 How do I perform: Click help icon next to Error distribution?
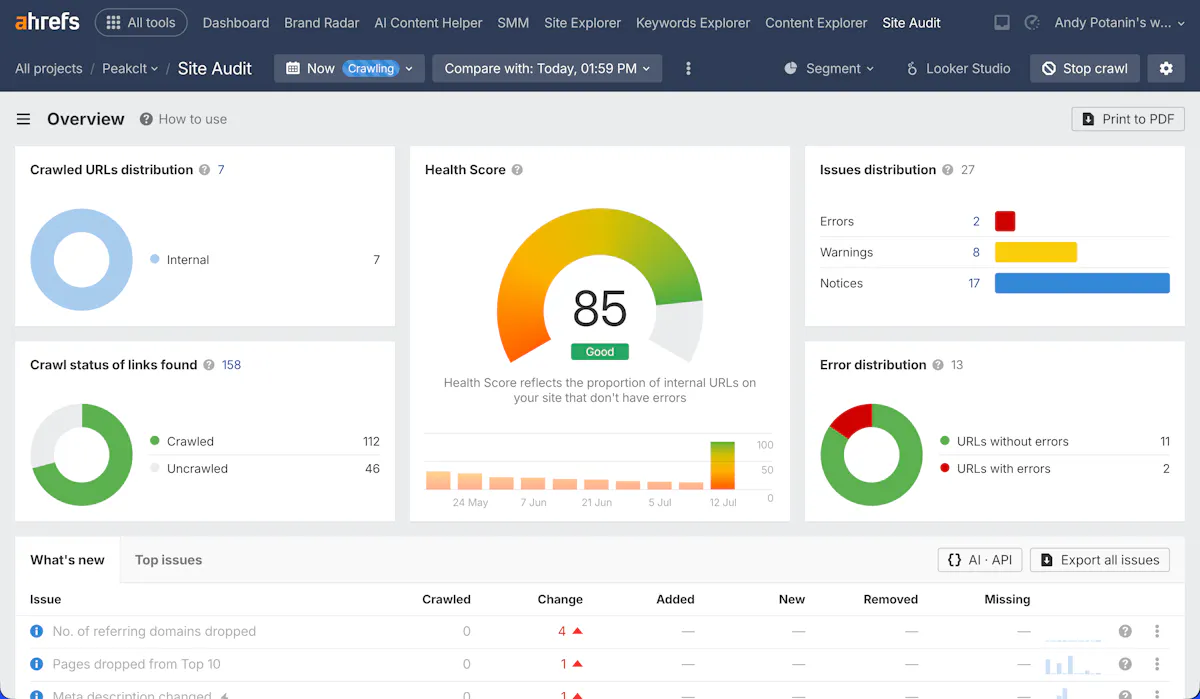point(938,365)
